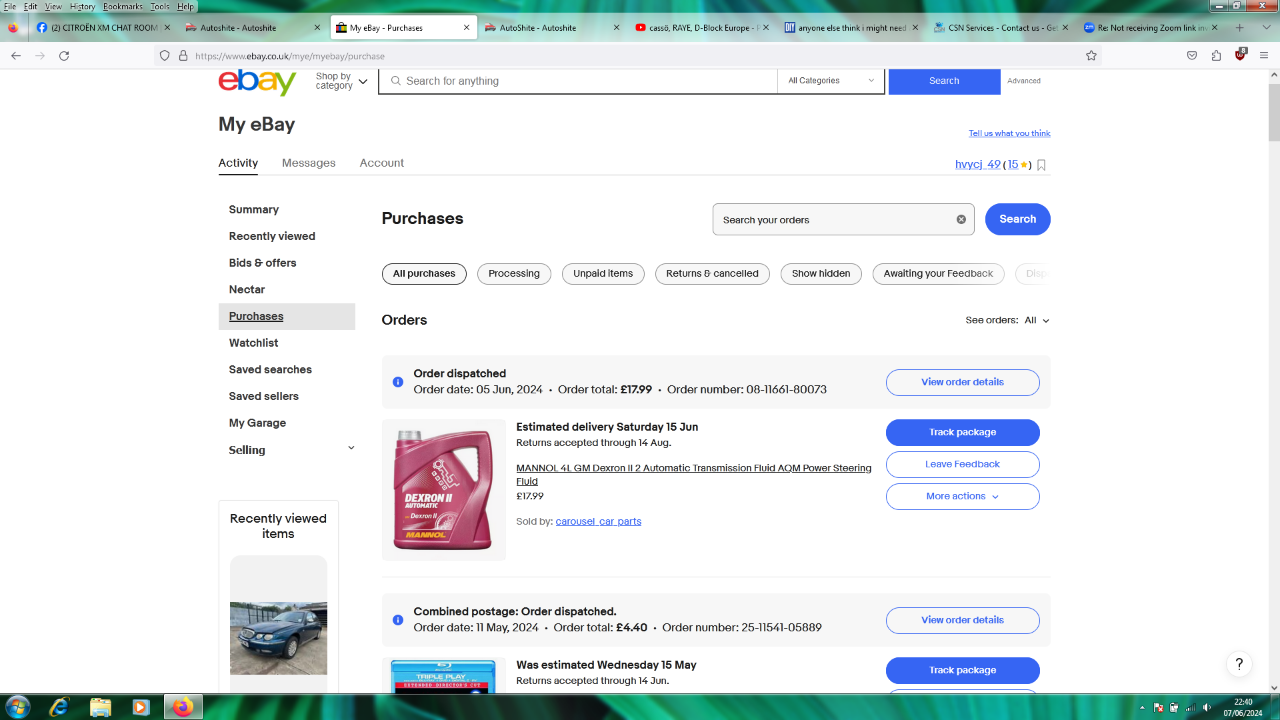This screenshot has width=1280, height=720.
Task: Expand the Shop by category dropdown
Action: tap(341, 81)
